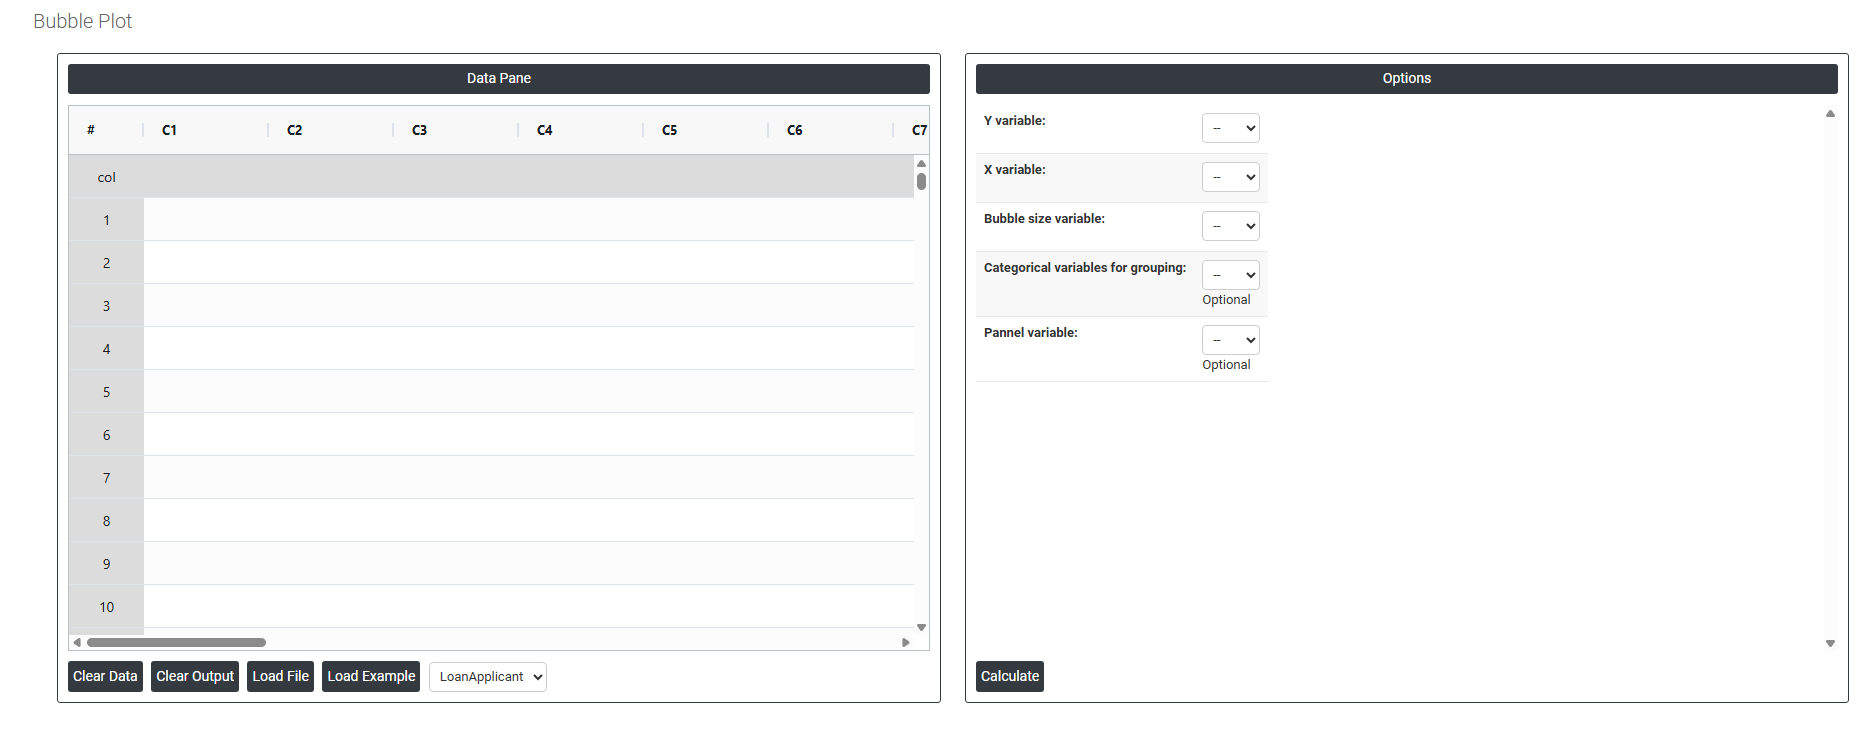Select the C4 column header
This screenshot has height=732, width=1874.
545,130
